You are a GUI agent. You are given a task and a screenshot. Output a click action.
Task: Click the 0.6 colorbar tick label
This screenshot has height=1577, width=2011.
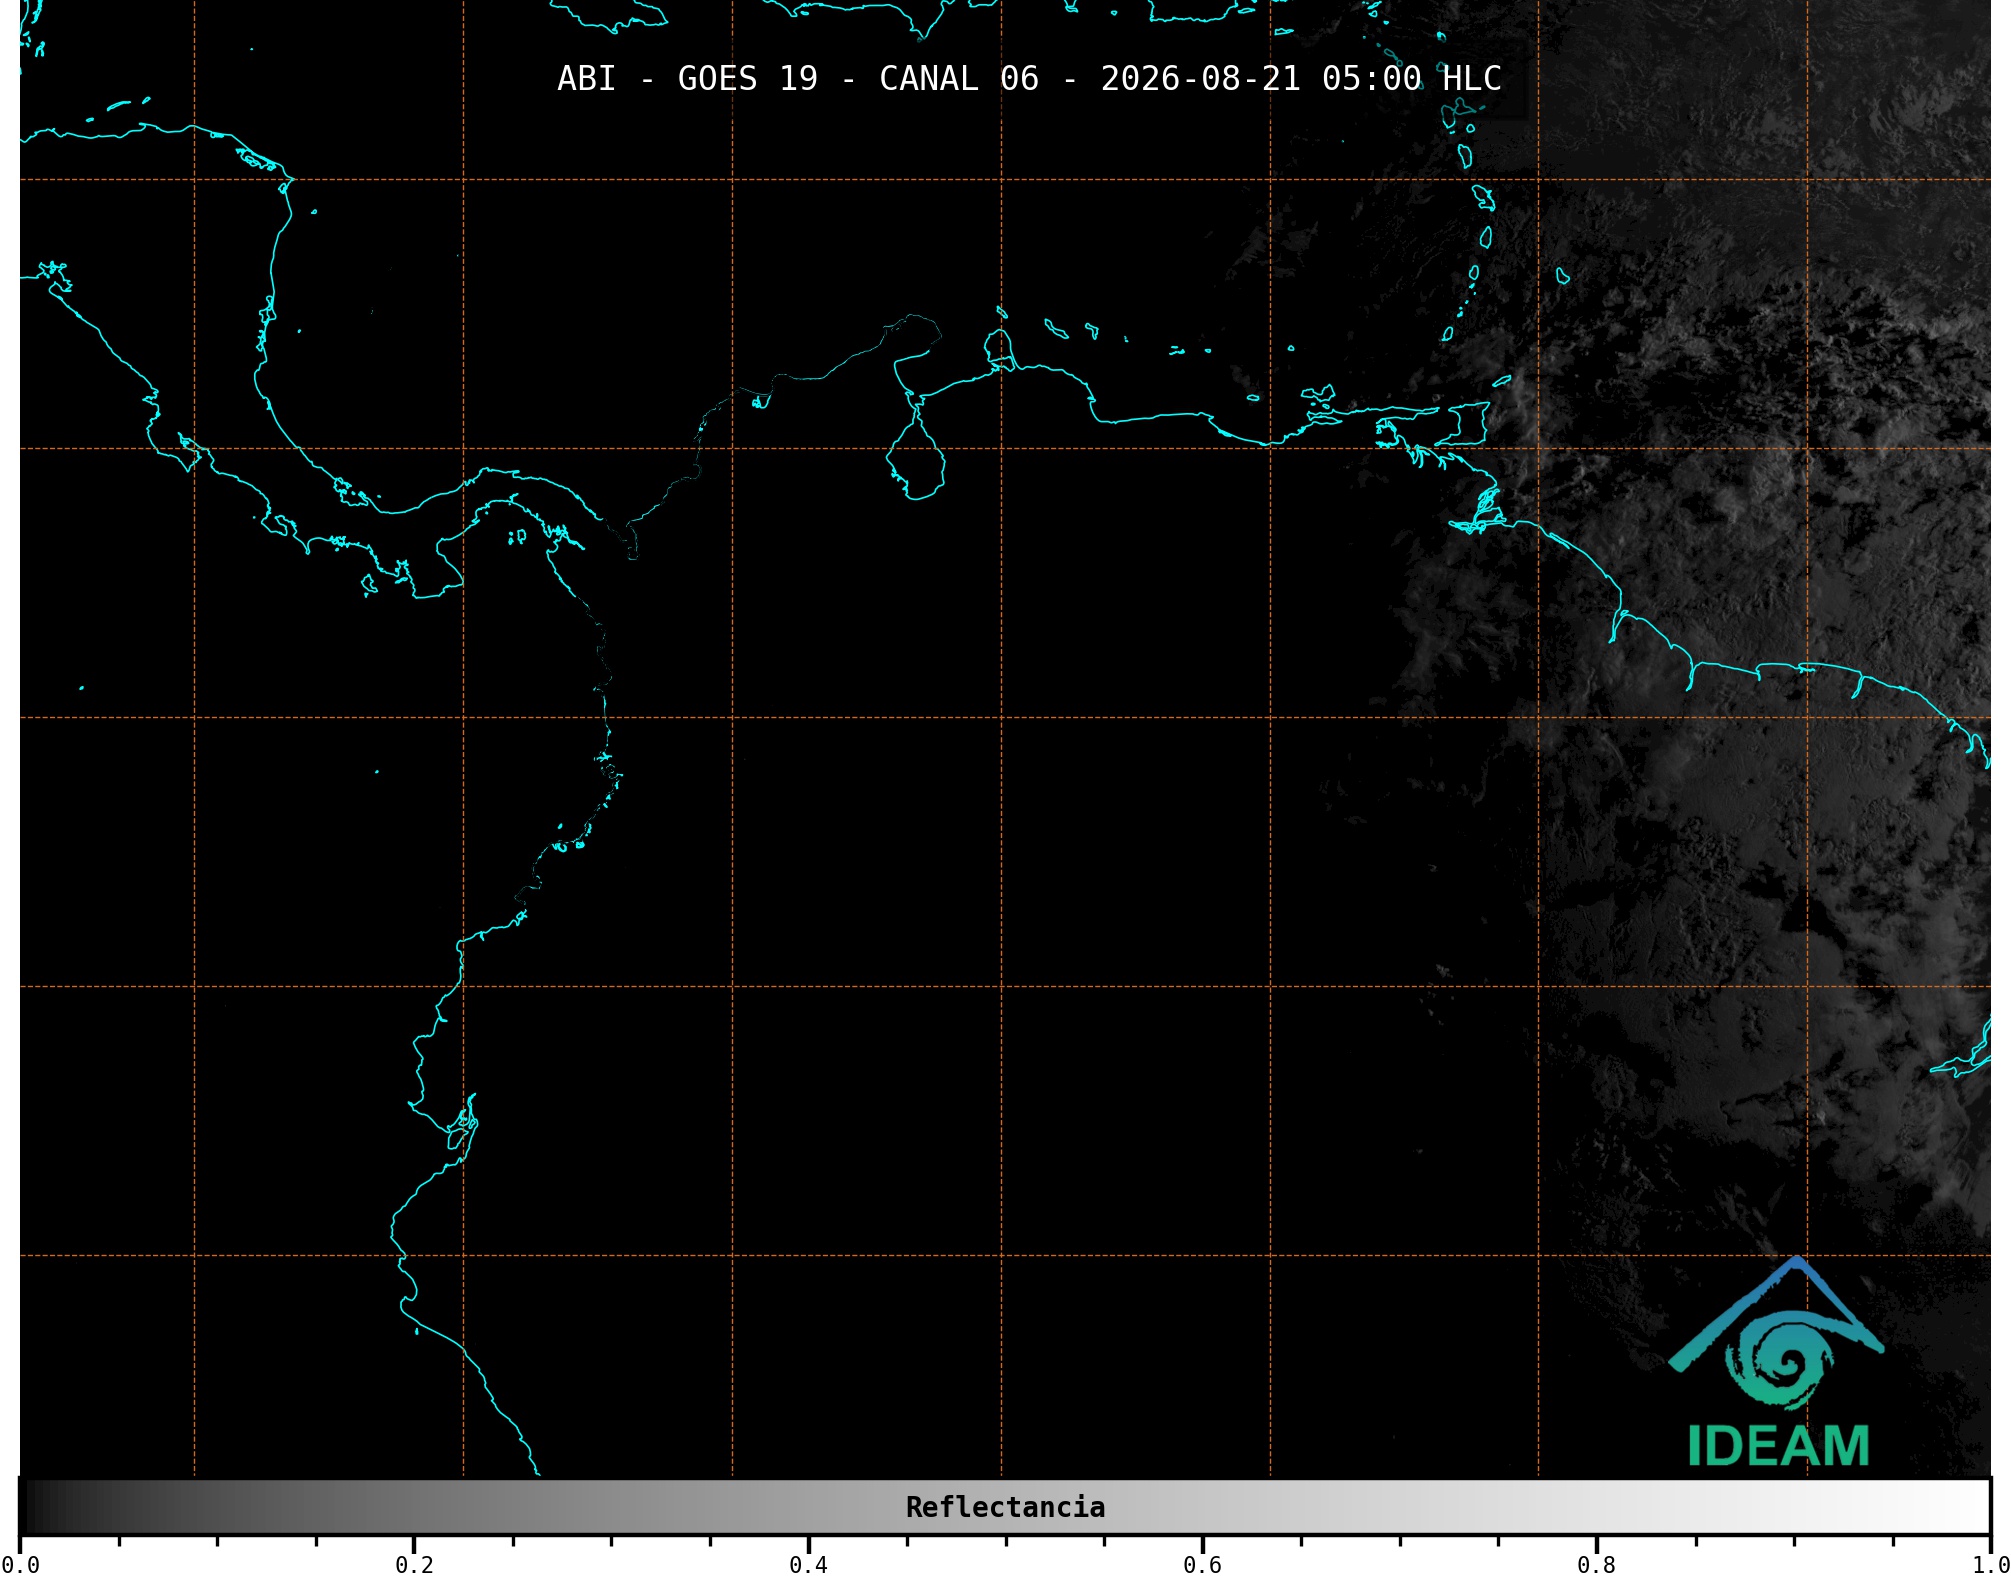[x=1202, y=1564]
